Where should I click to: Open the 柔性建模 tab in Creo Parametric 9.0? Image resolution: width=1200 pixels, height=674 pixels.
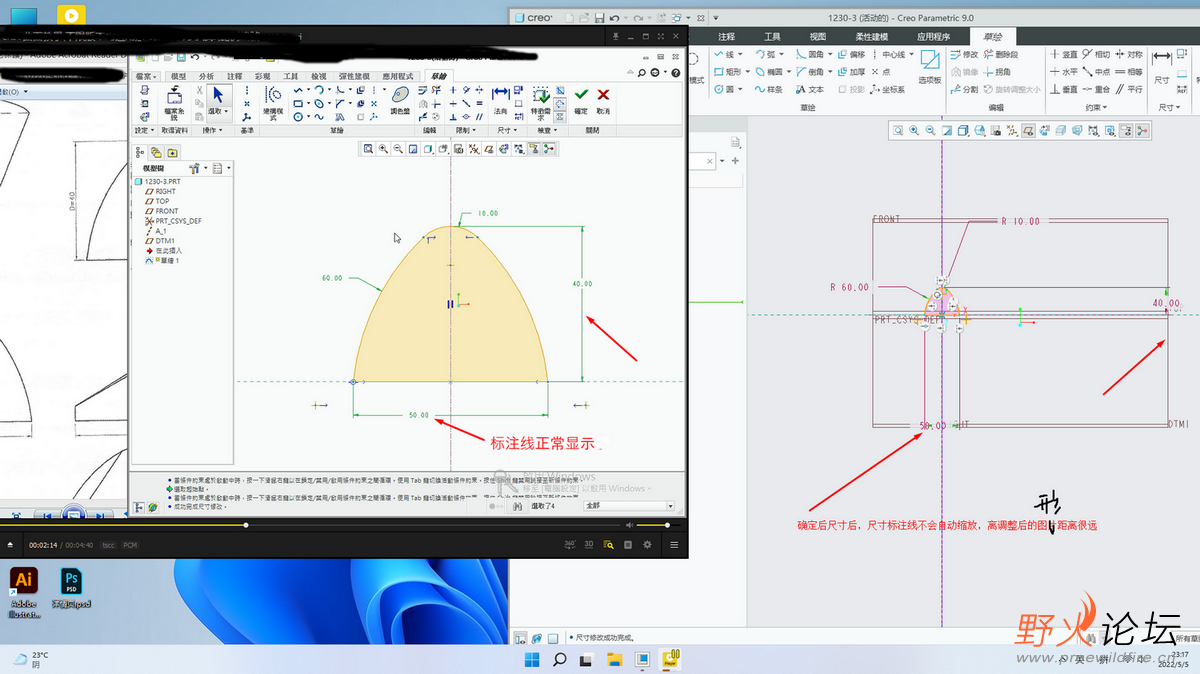click(x=873, y=37)
